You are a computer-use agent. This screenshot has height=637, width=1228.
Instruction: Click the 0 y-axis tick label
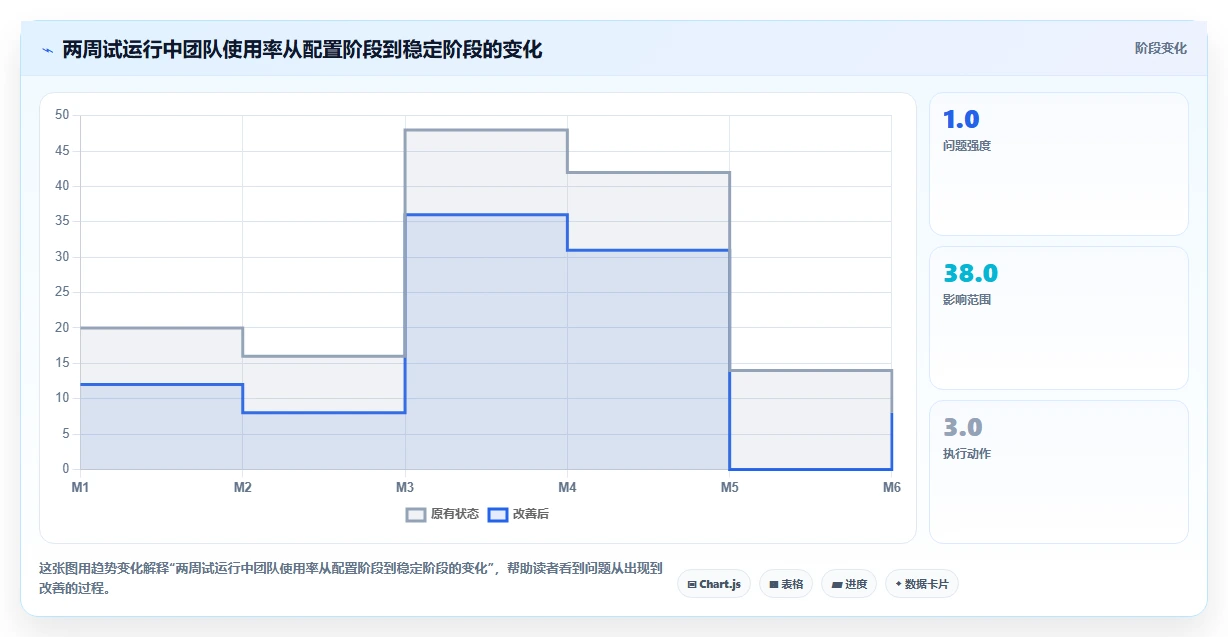coord(66,469)
